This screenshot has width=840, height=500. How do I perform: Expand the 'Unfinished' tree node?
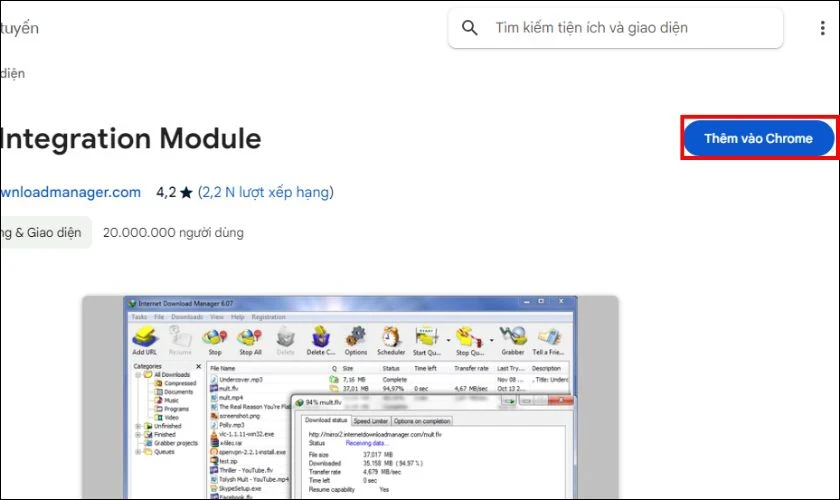[x=138, y=426]
